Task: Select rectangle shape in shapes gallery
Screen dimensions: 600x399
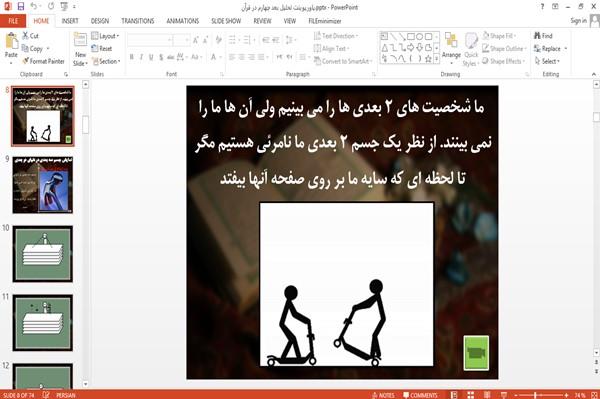Action: (x=411, y=36)
